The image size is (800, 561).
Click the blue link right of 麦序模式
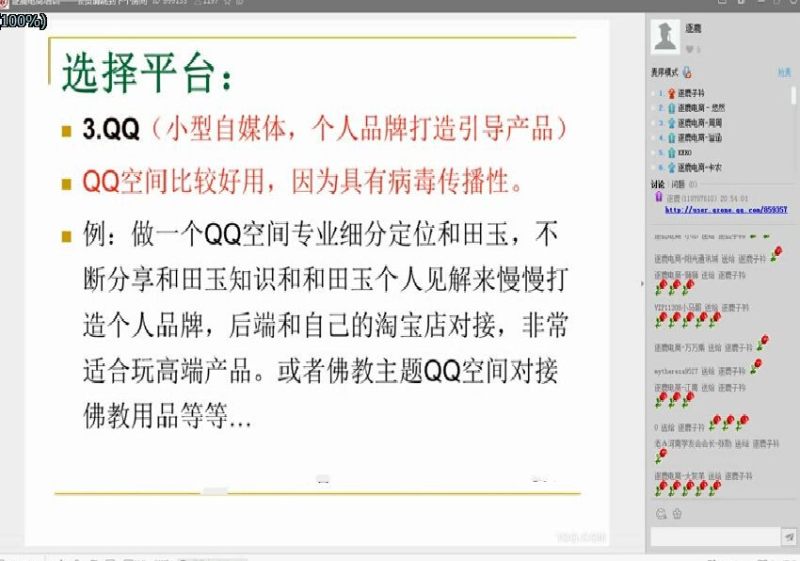pos(784,73)
